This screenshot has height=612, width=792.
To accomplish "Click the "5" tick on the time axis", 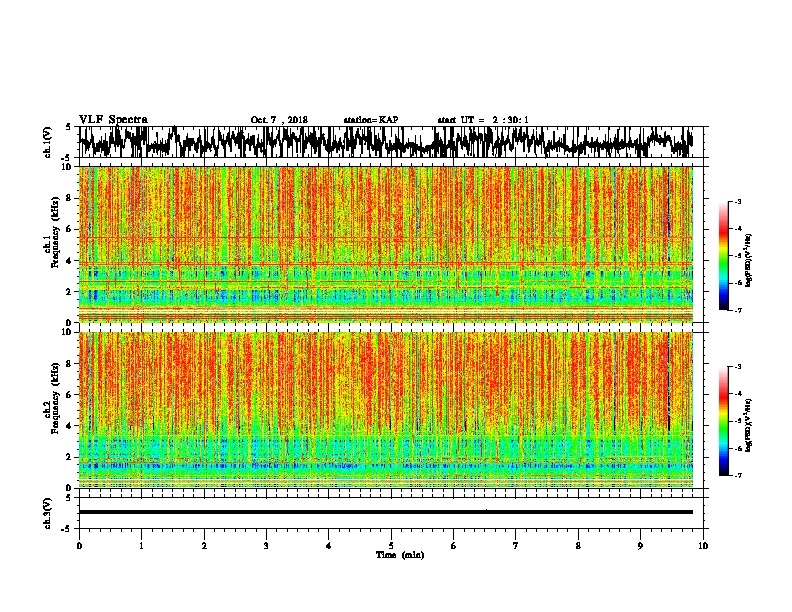I will tap(391, 546).
